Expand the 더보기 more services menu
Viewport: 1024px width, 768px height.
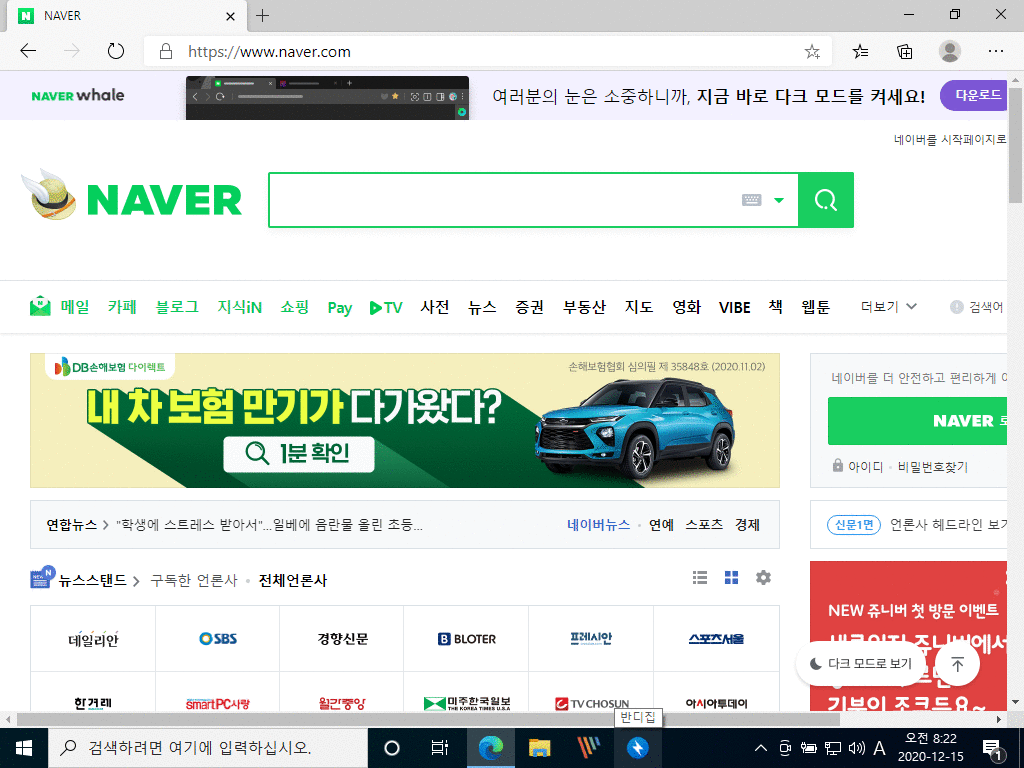point(888,306)
